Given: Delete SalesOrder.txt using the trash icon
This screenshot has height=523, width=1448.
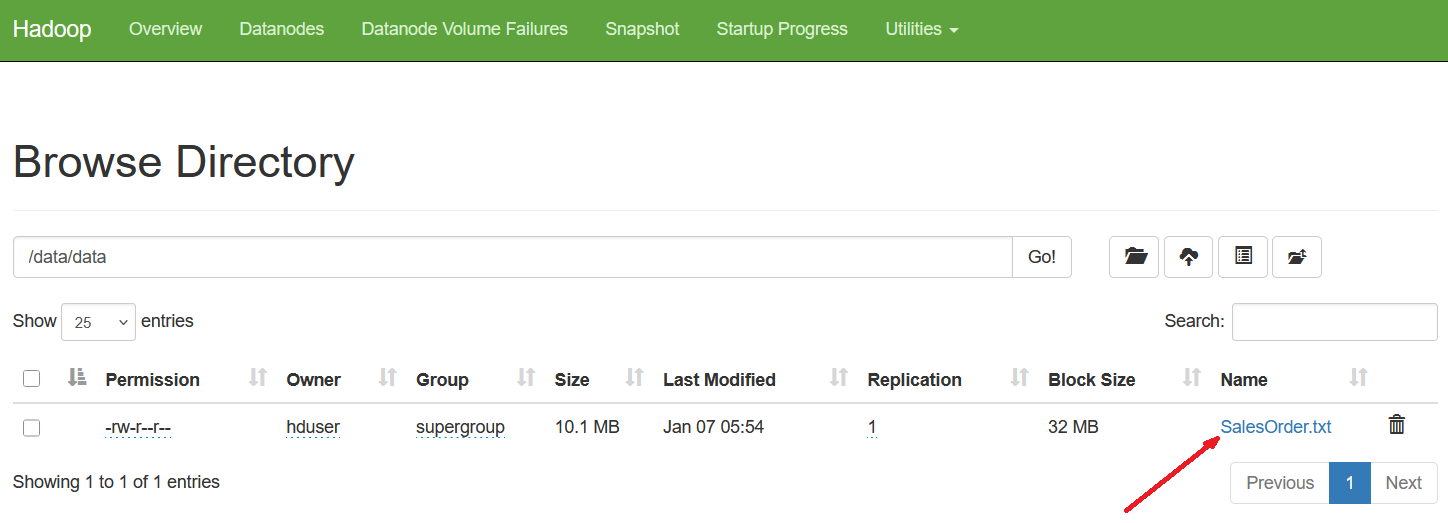Looking at the screenshot, I should tap(1397, 425).
